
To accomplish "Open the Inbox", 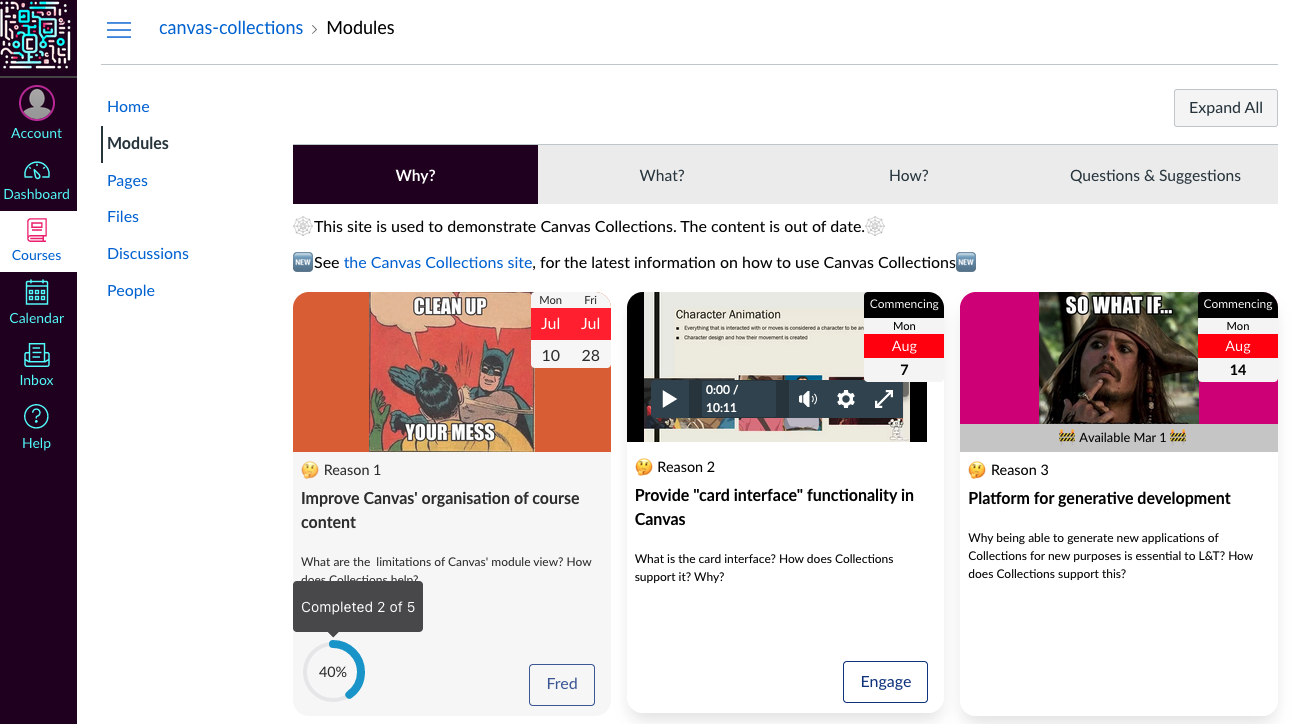I will (x=37, y=365).
